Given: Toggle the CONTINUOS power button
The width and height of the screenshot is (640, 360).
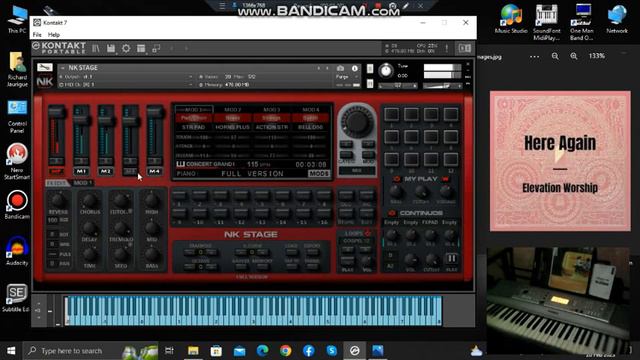Looking at the screenshot, I should tap(392, 213).
